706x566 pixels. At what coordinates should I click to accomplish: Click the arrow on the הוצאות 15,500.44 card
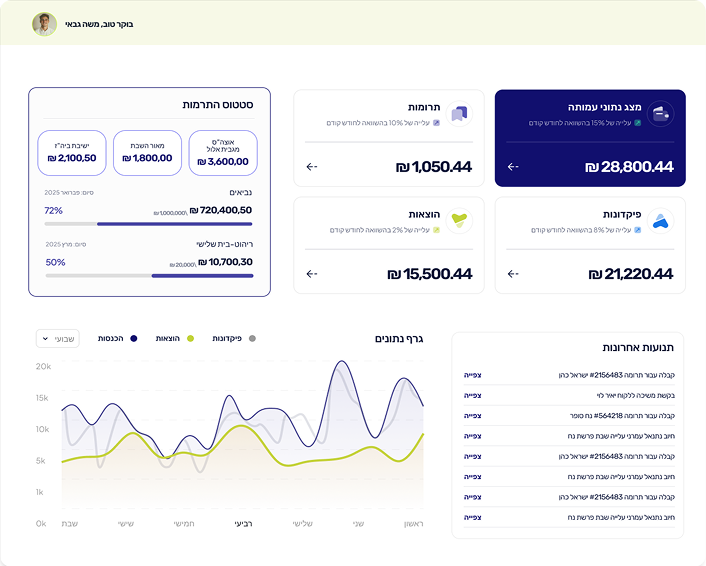(312, 273)
